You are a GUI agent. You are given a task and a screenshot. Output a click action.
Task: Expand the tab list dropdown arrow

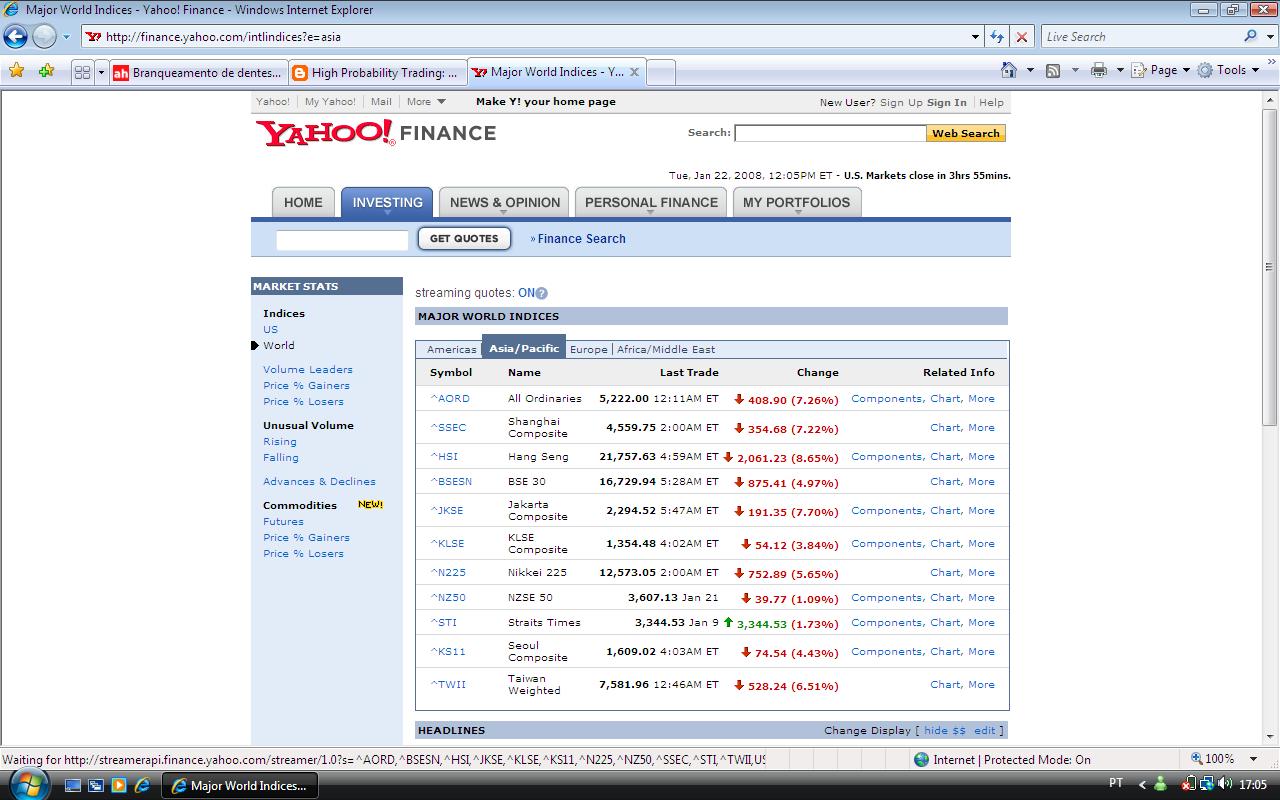(x=101, y=72)
